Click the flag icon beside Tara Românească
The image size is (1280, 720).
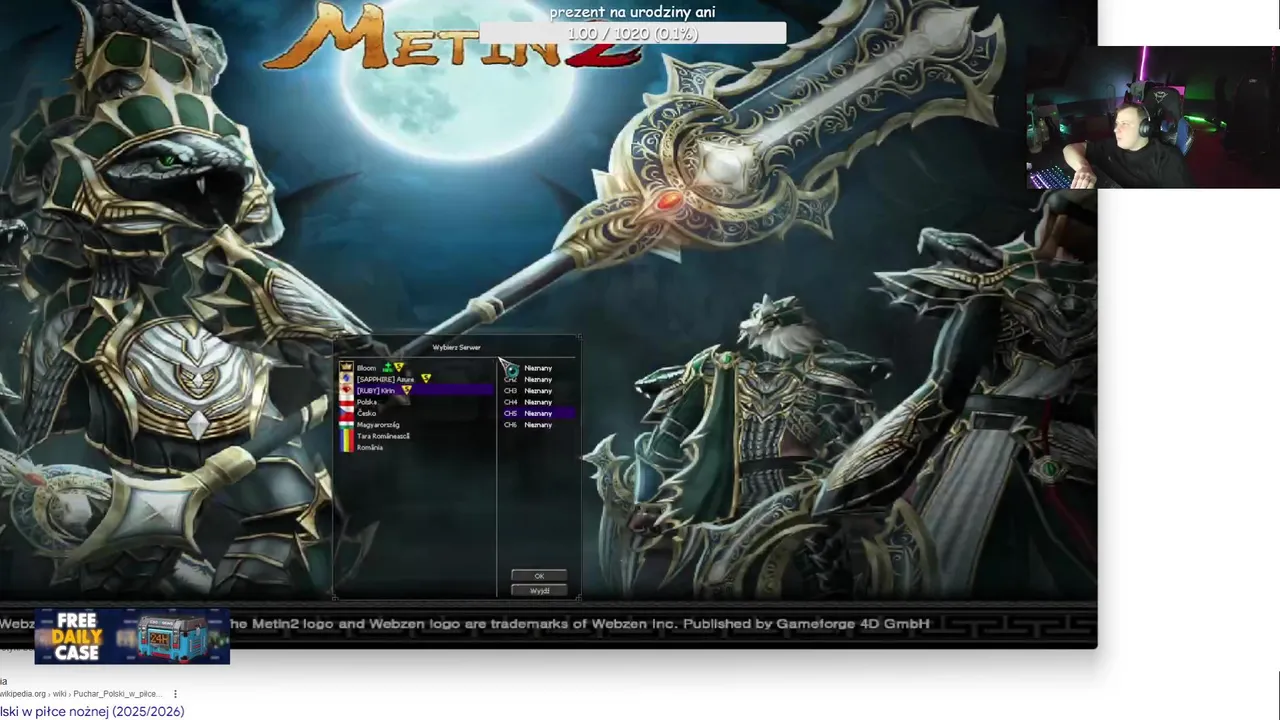click(346, 435)
